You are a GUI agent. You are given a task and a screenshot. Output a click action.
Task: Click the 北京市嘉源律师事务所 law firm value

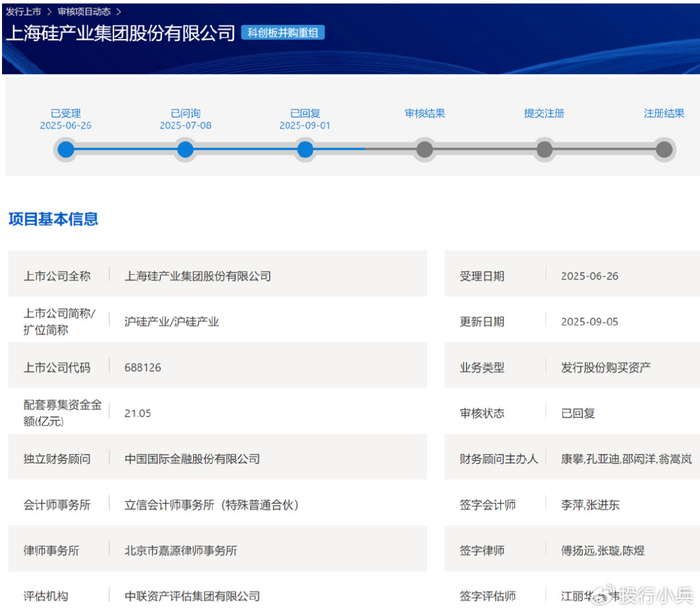[x=180, y=550]
